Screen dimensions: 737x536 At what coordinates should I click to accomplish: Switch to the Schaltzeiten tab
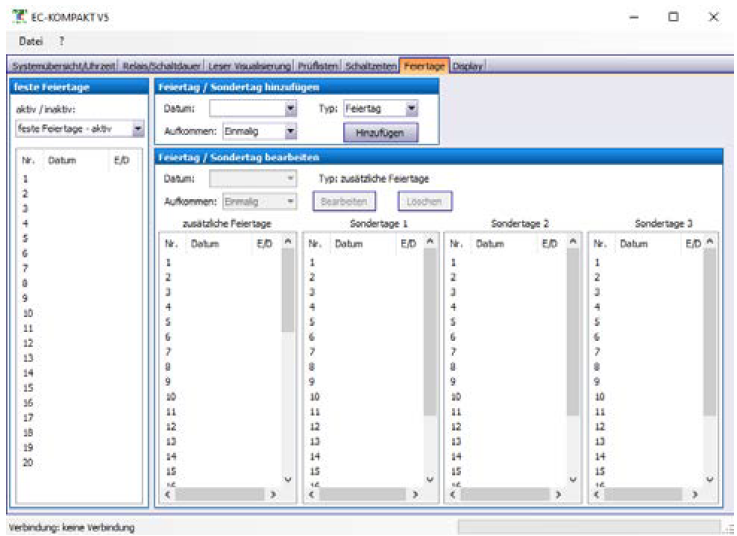click(x=371, y=66)
